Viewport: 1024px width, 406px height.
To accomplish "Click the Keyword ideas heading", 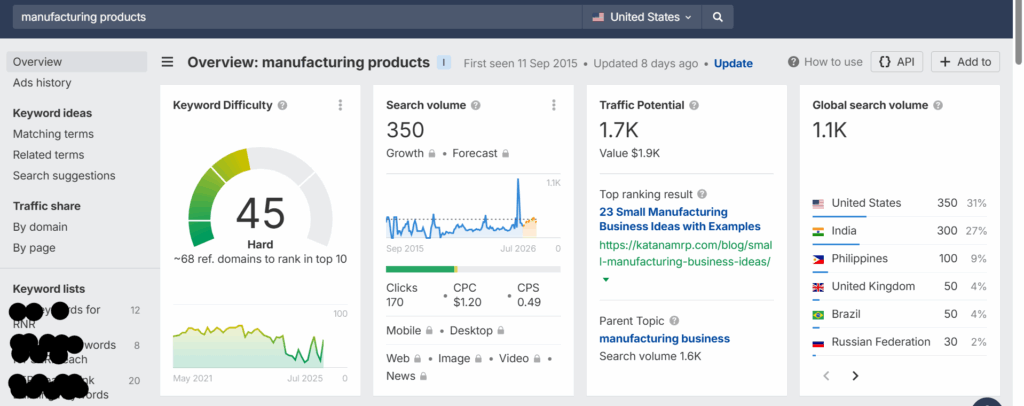I will click(52, 113).
